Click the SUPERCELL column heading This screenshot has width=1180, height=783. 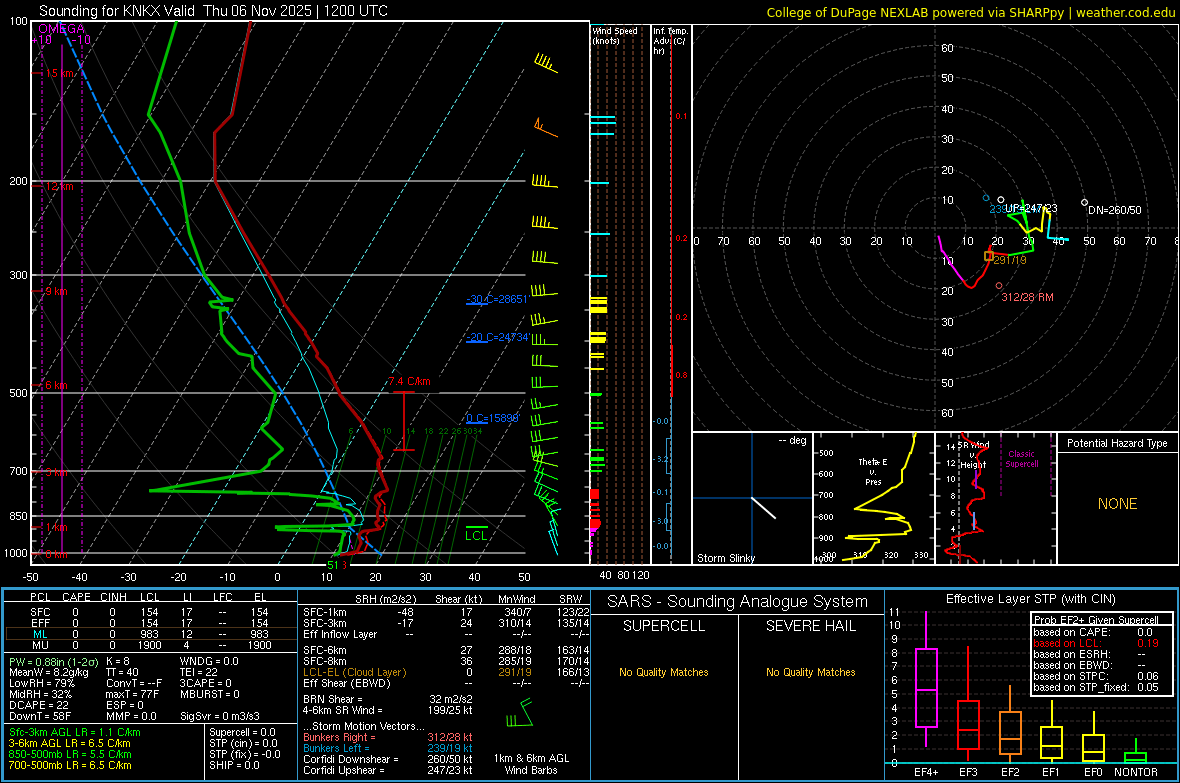[664, 626]
